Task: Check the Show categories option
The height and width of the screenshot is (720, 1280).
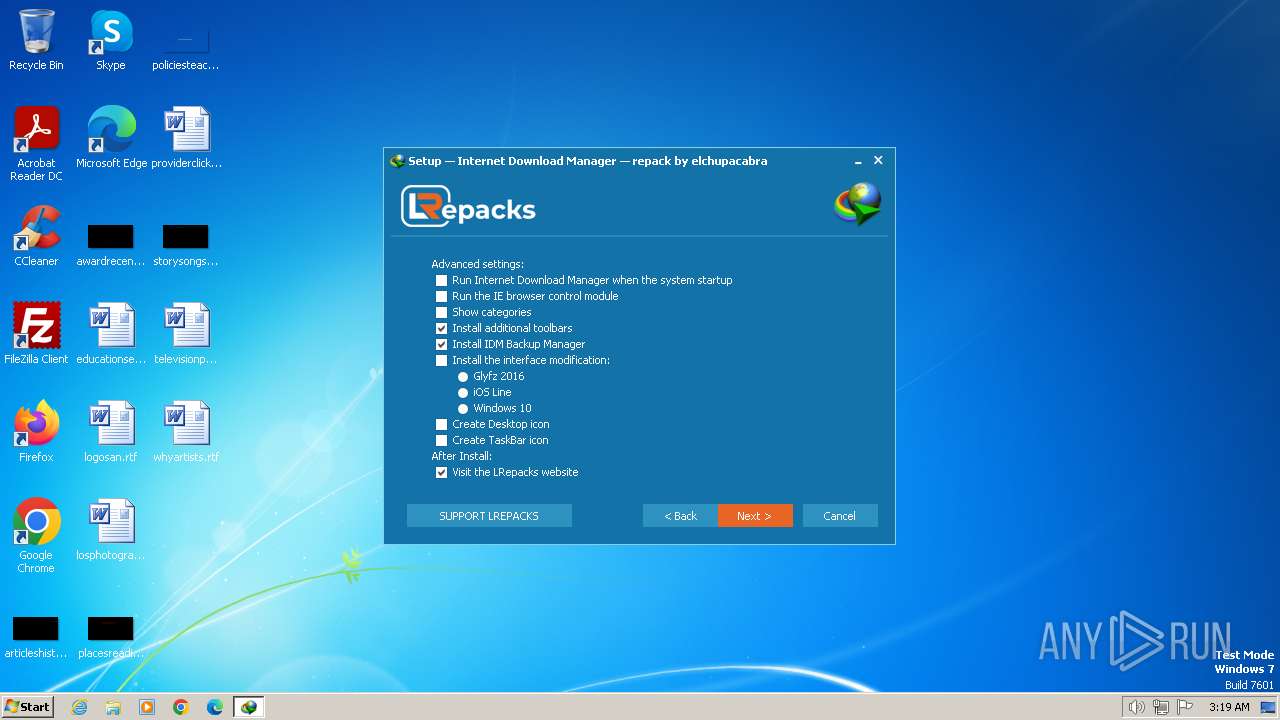Action: pos(441,313)
